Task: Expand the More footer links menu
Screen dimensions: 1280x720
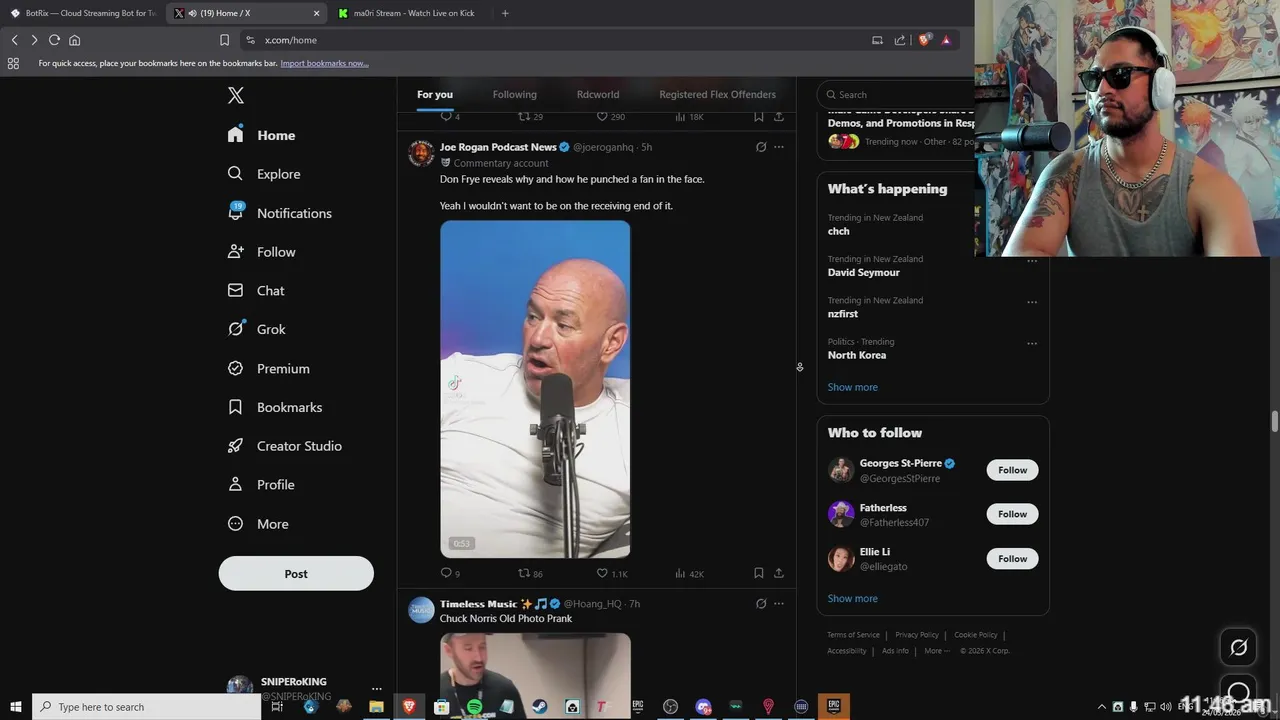Action: [937, 651]
